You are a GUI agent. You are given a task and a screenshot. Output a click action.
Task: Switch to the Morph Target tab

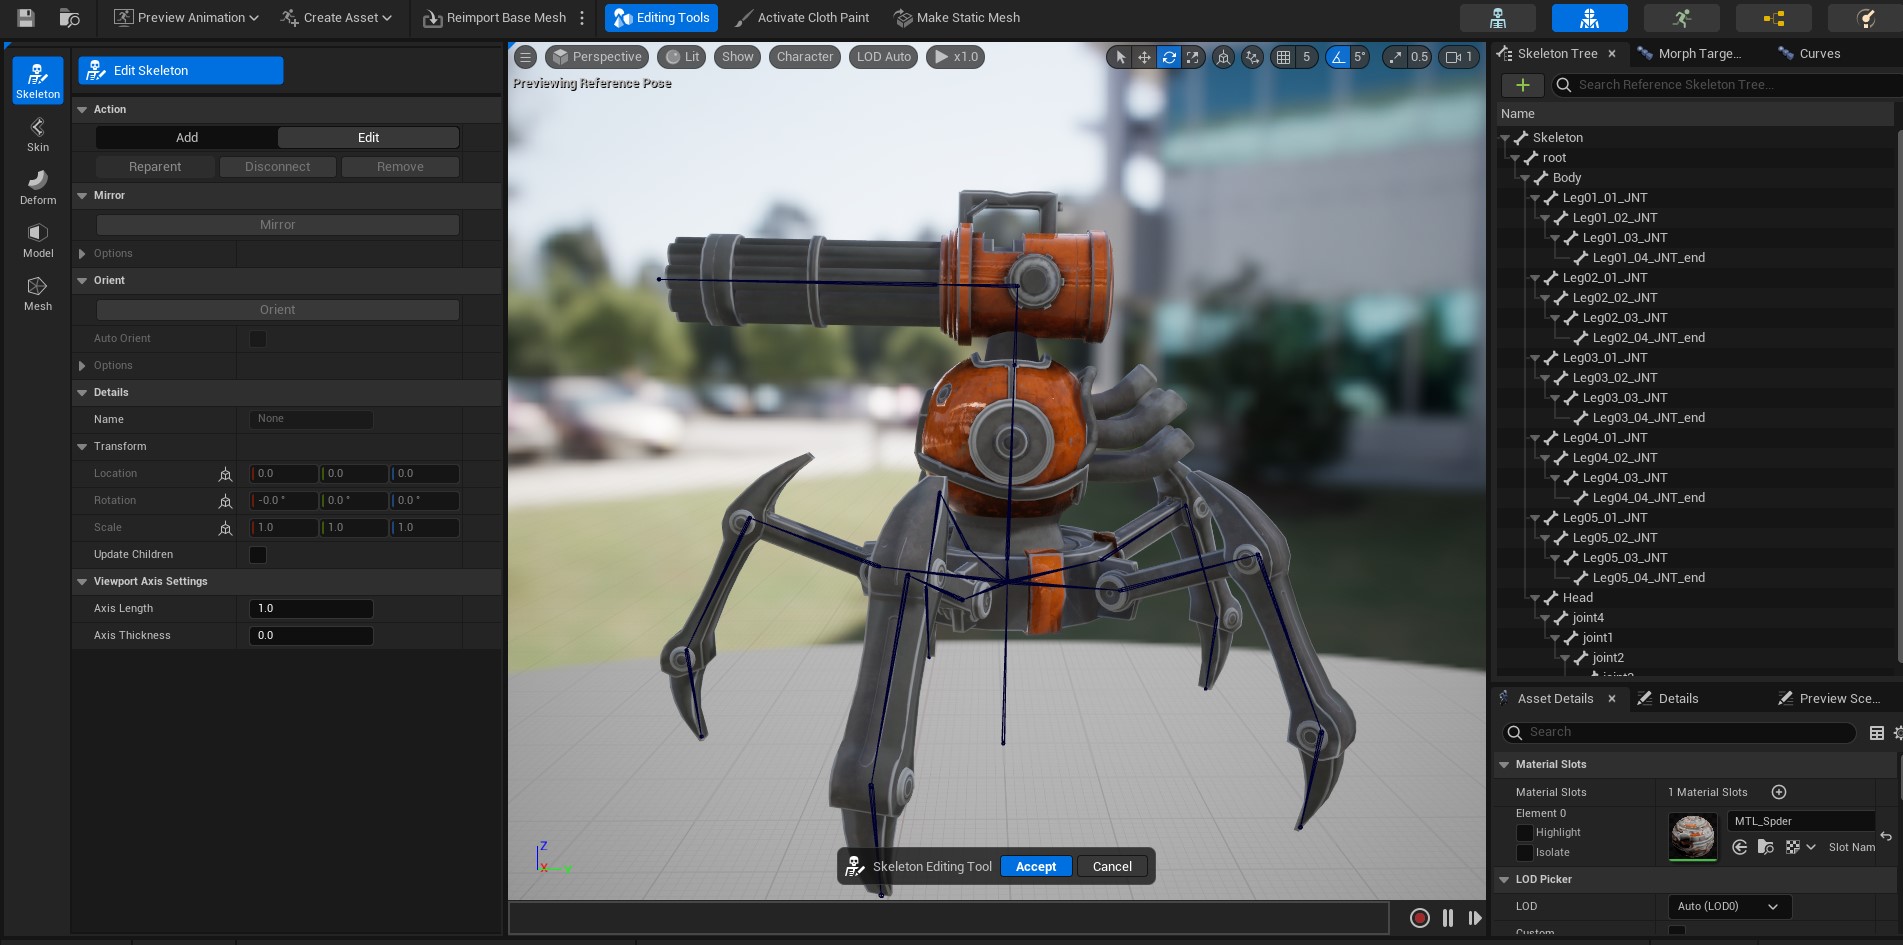click(x=1698, y=54)
